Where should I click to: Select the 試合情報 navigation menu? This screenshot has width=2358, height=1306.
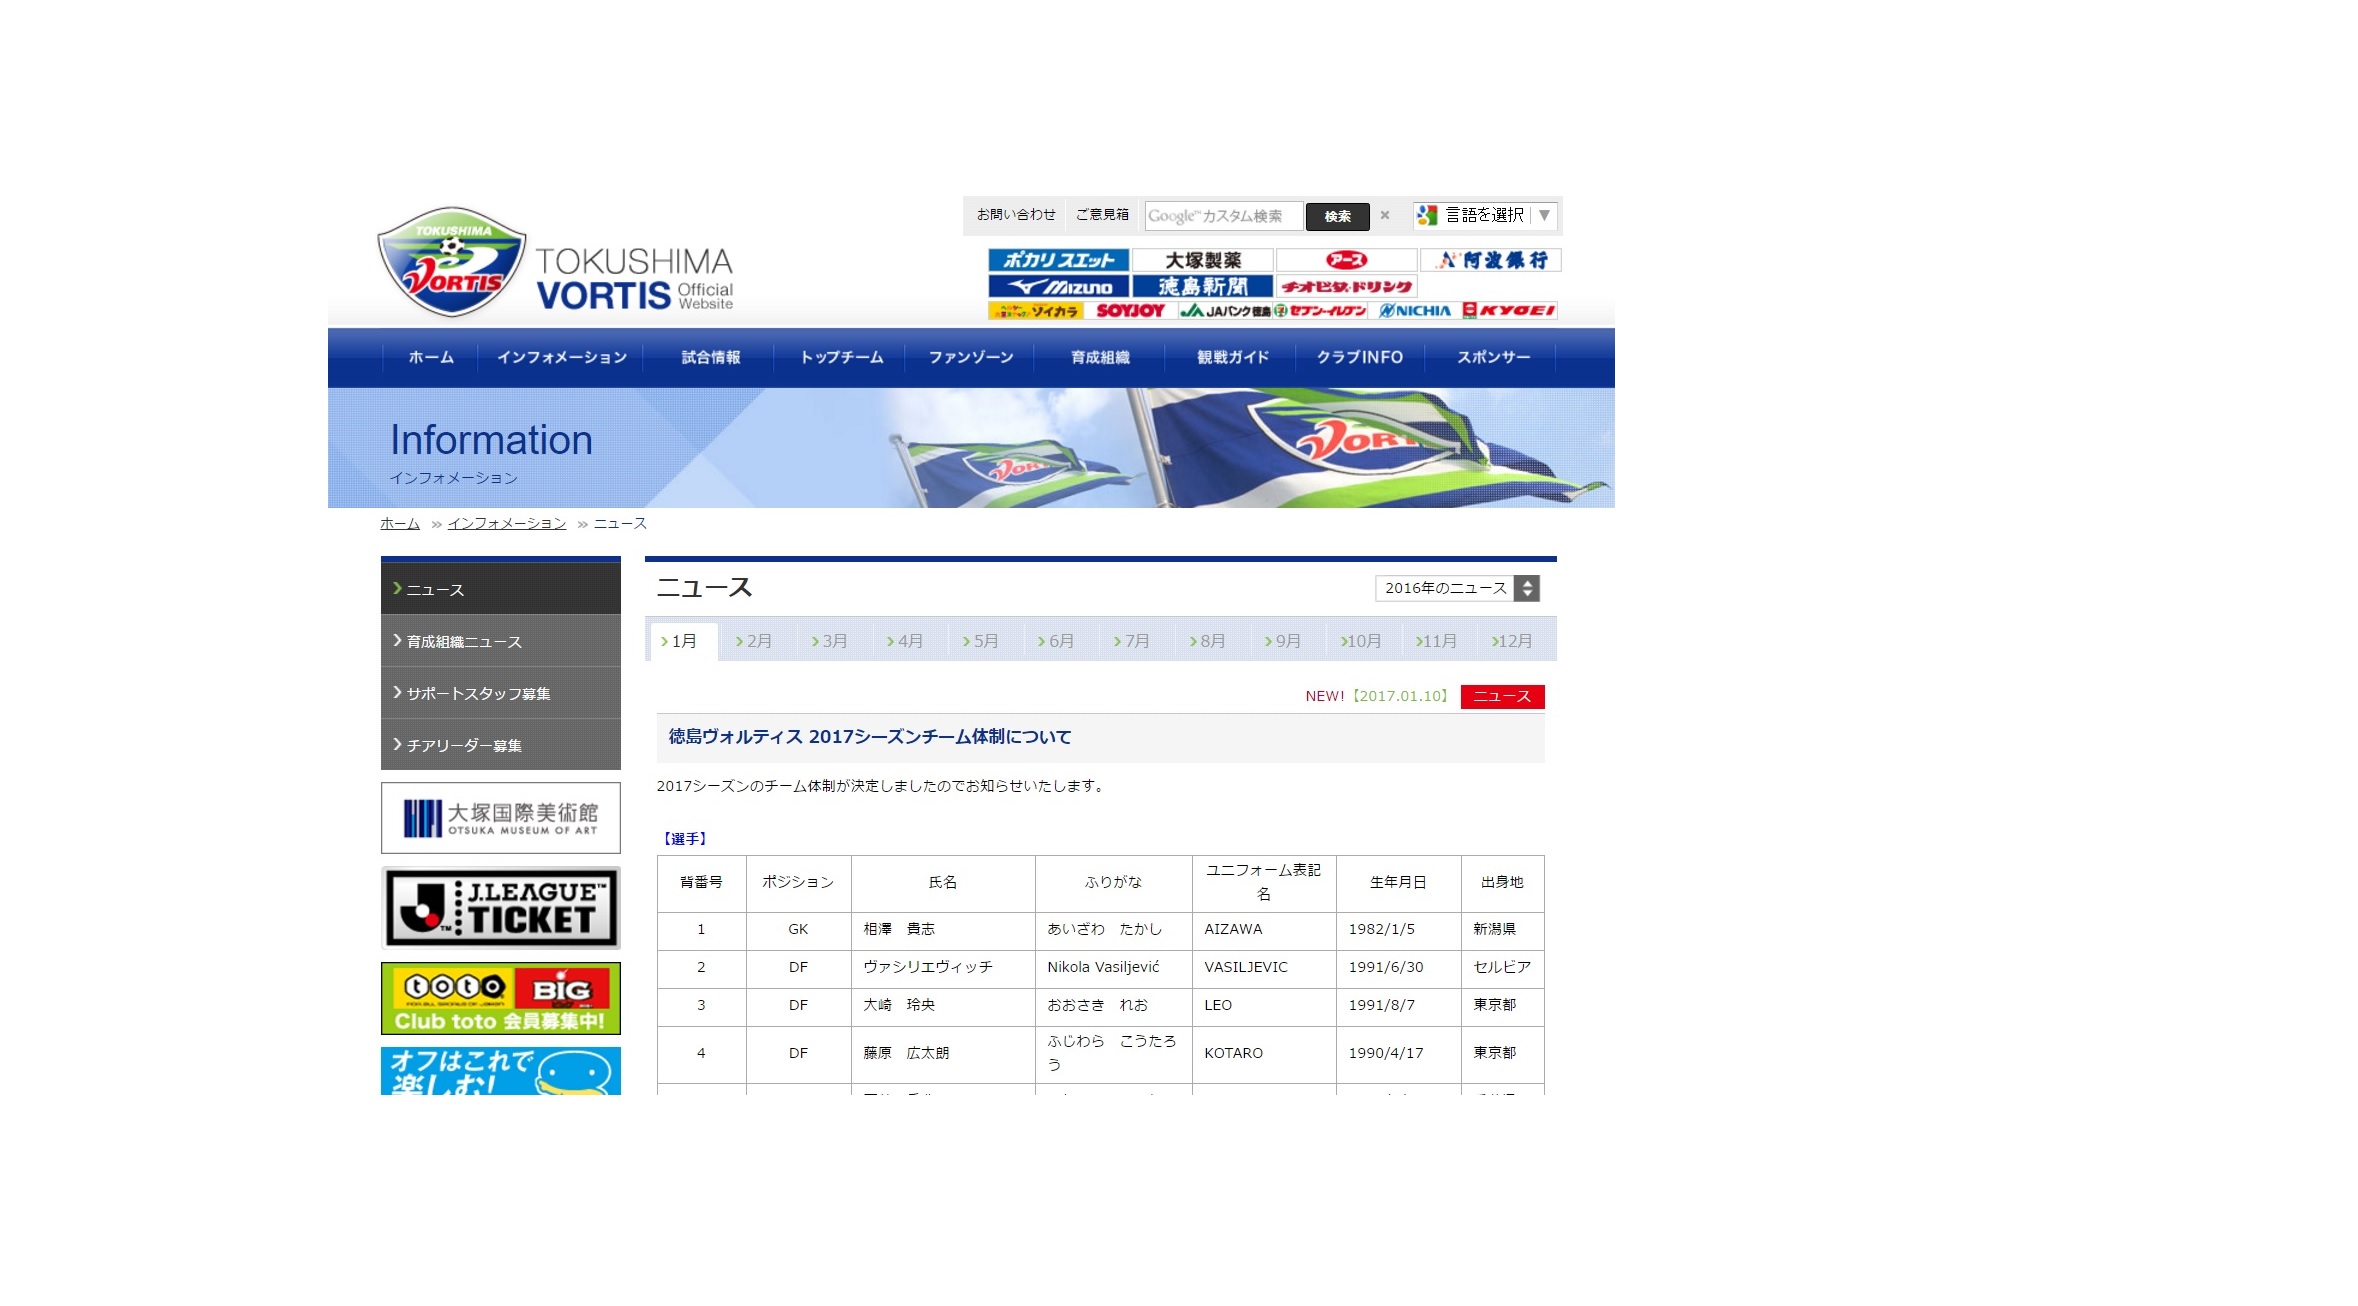click(710, 357)
